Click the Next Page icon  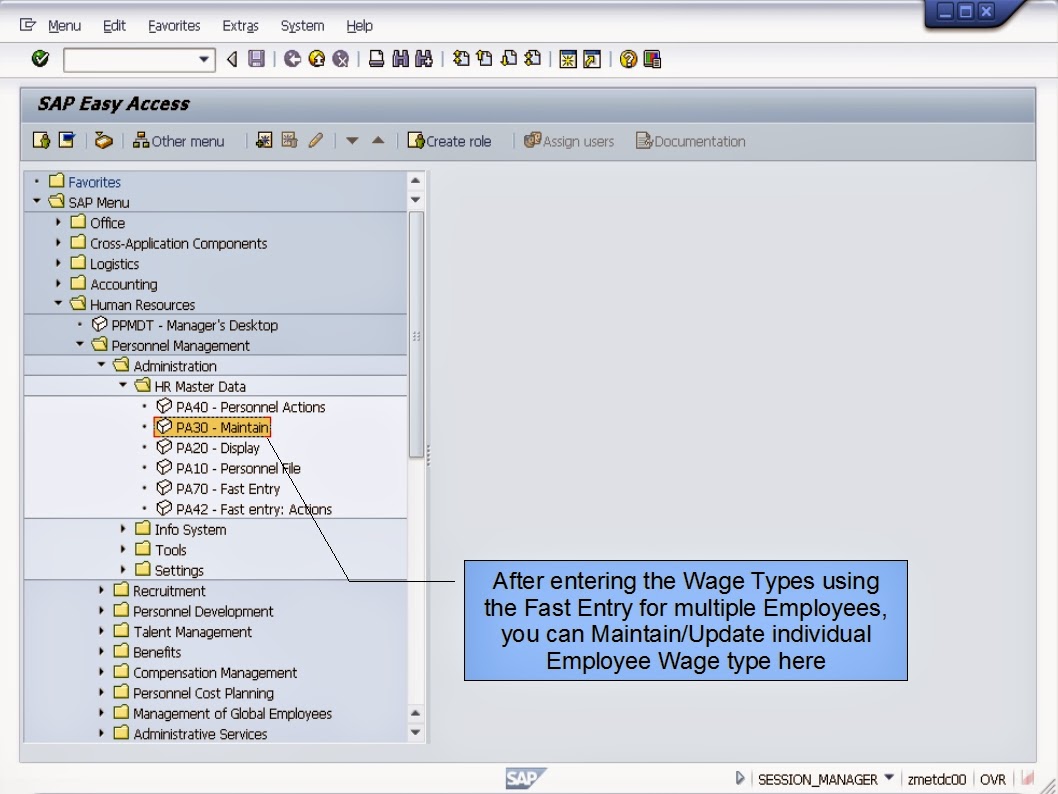point(509,59)
